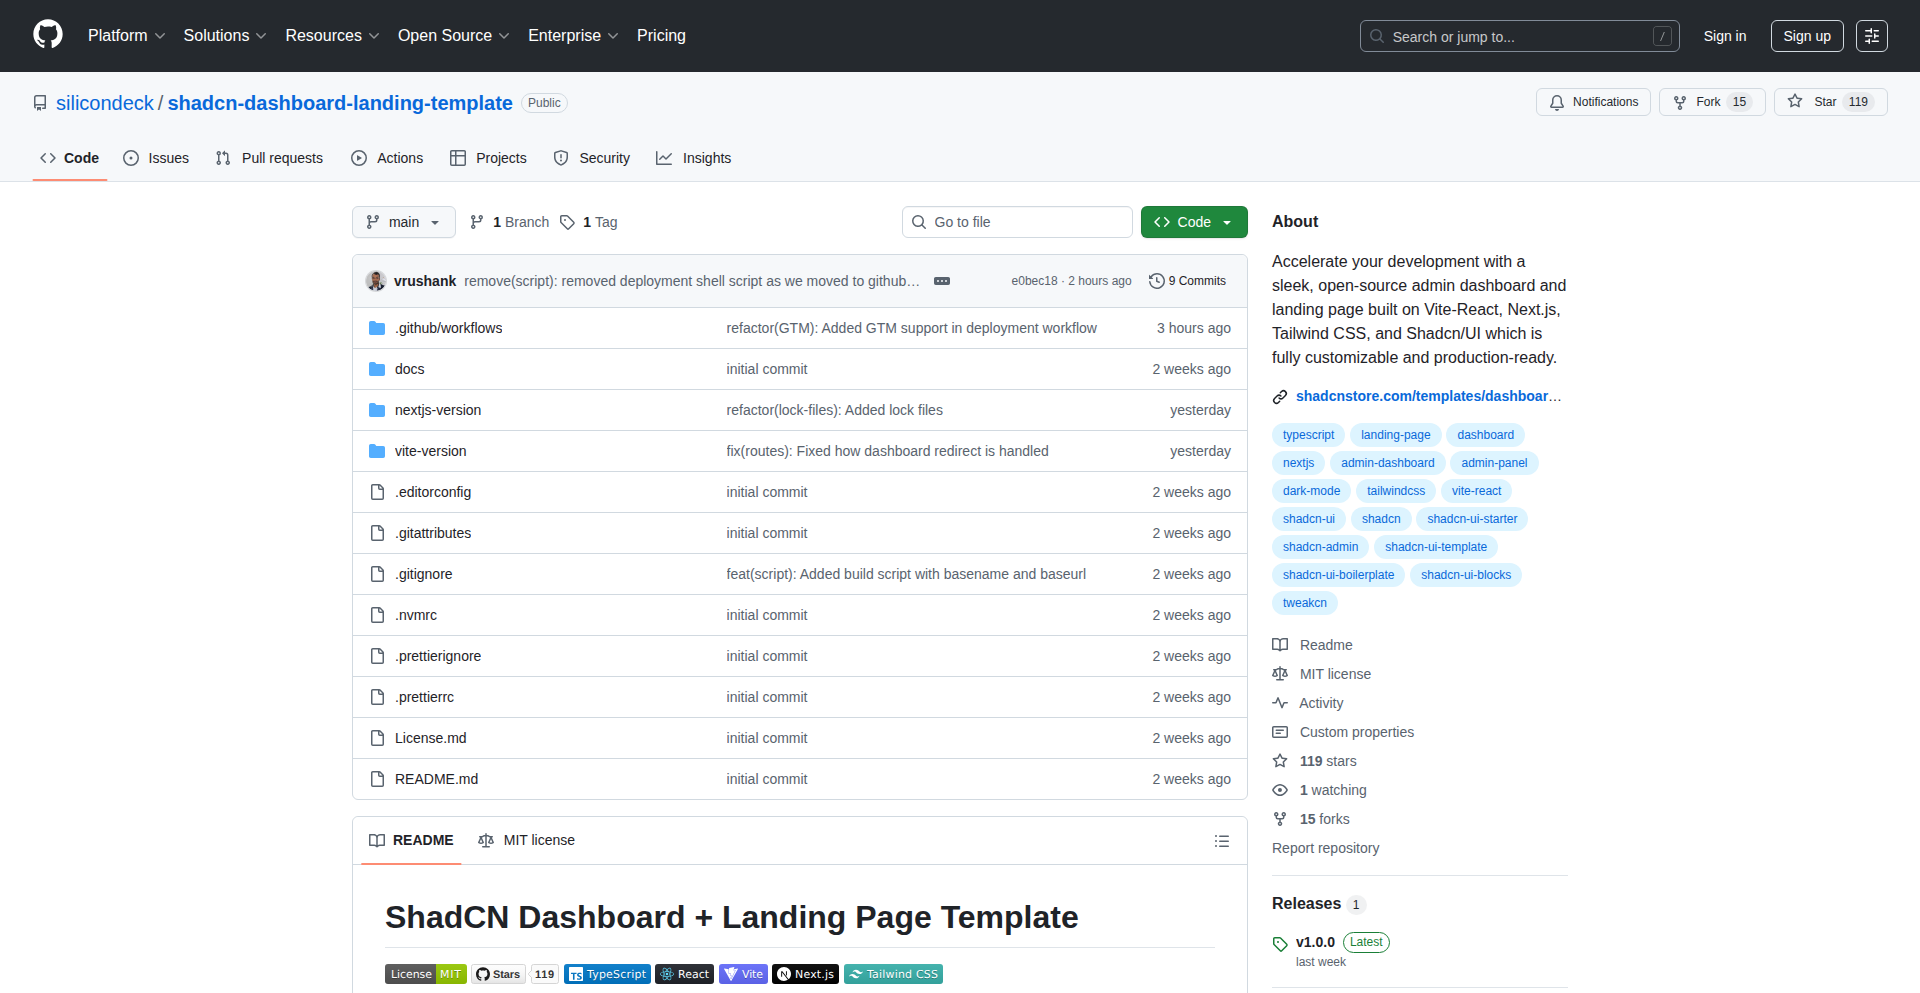
Task: Expand the Resources menu
Action: tap(332, 36)
